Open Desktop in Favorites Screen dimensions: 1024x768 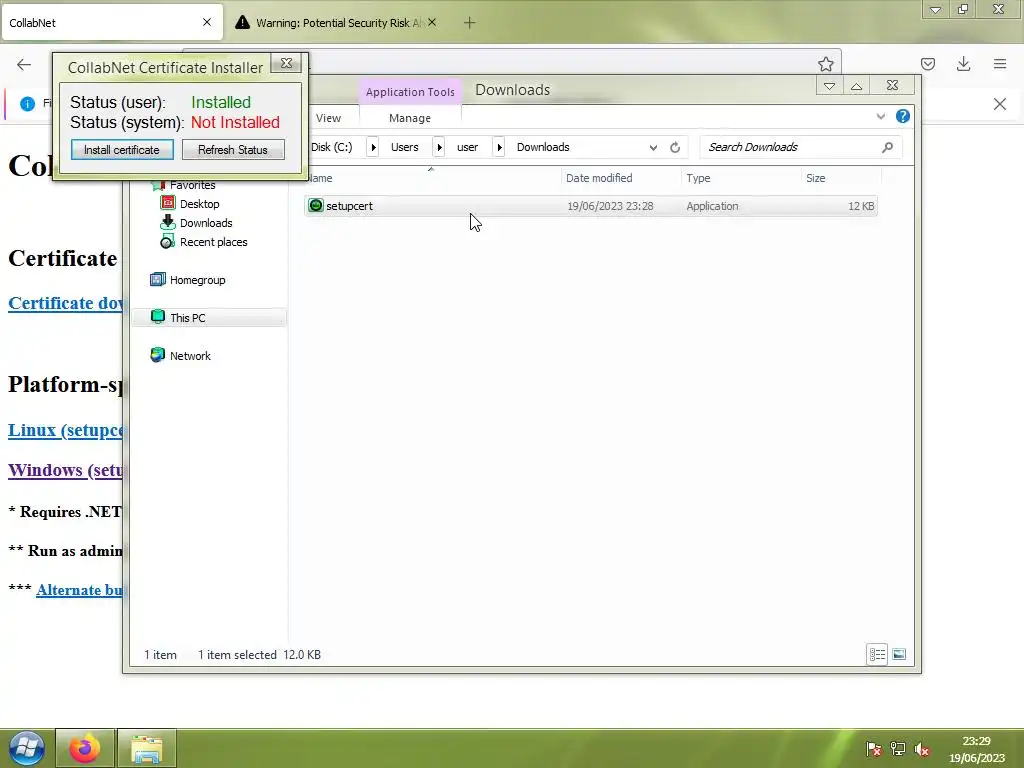click(199, 204)
